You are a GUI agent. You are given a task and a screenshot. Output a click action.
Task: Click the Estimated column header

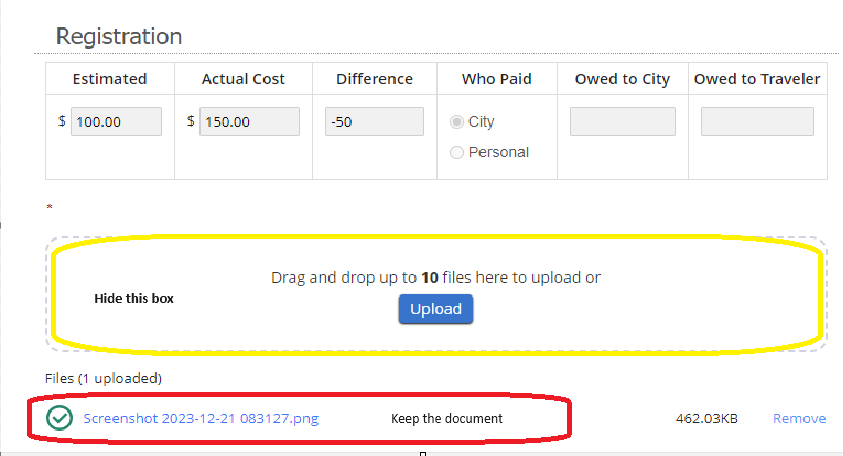[110, 79]
